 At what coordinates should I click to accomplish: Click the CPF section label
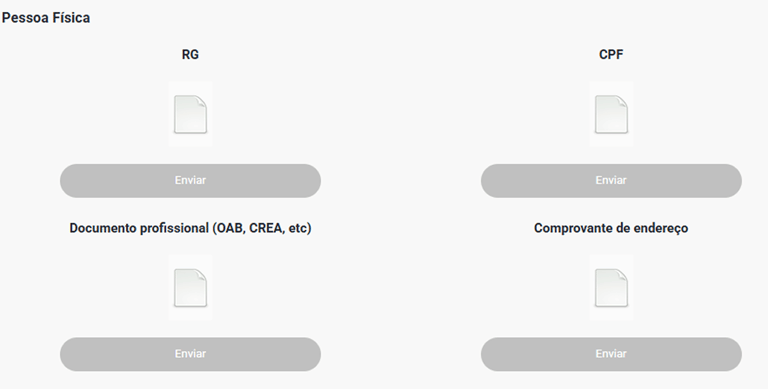point(611,54)
